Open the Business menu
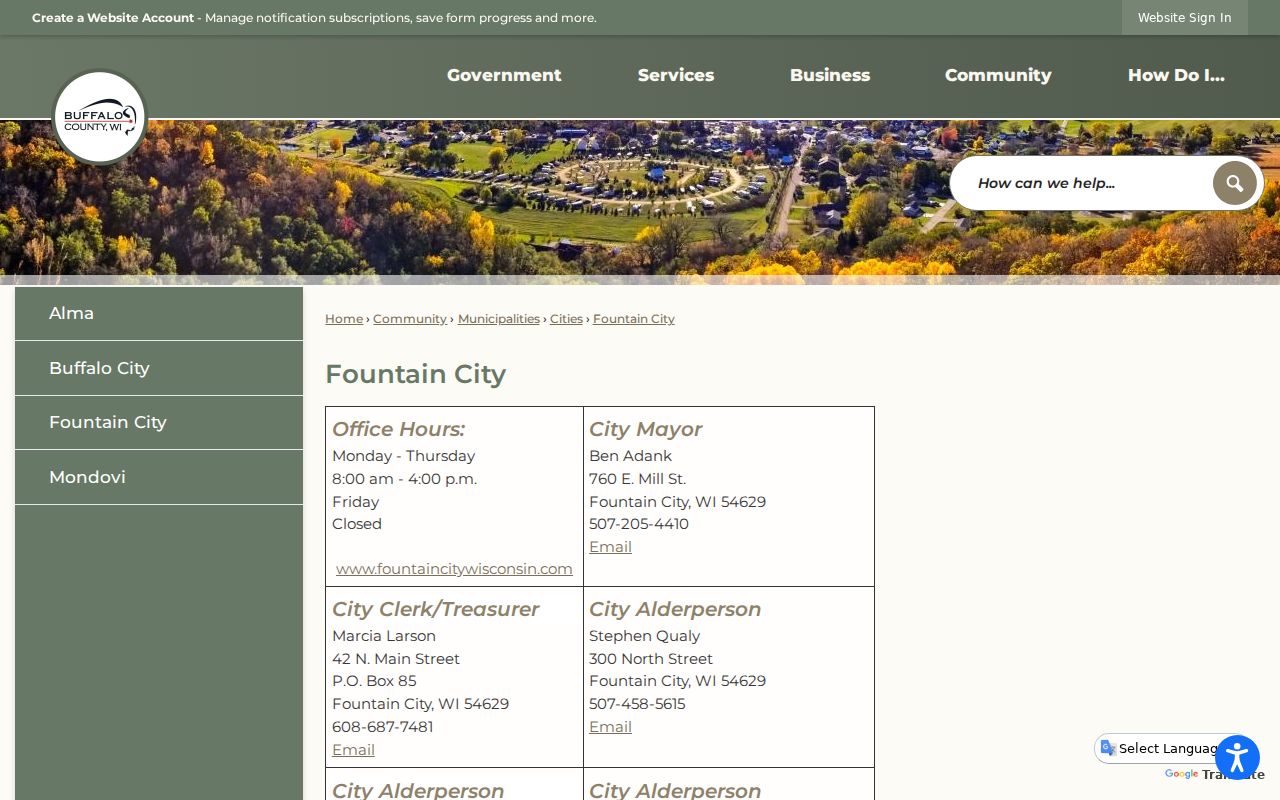This screenshot has width=1280, height=800. click(830, 75)
